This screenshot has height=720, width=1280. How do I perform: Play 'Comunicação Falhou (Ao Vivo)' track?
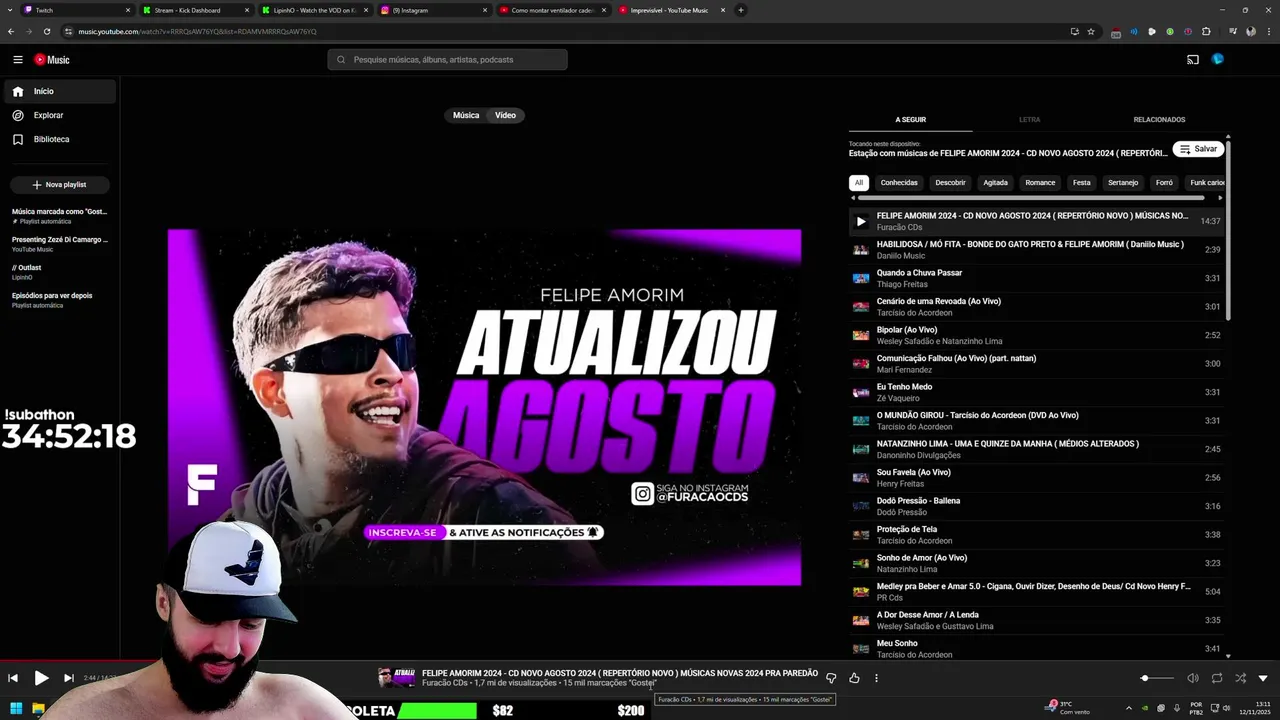tap(1036, 364)
